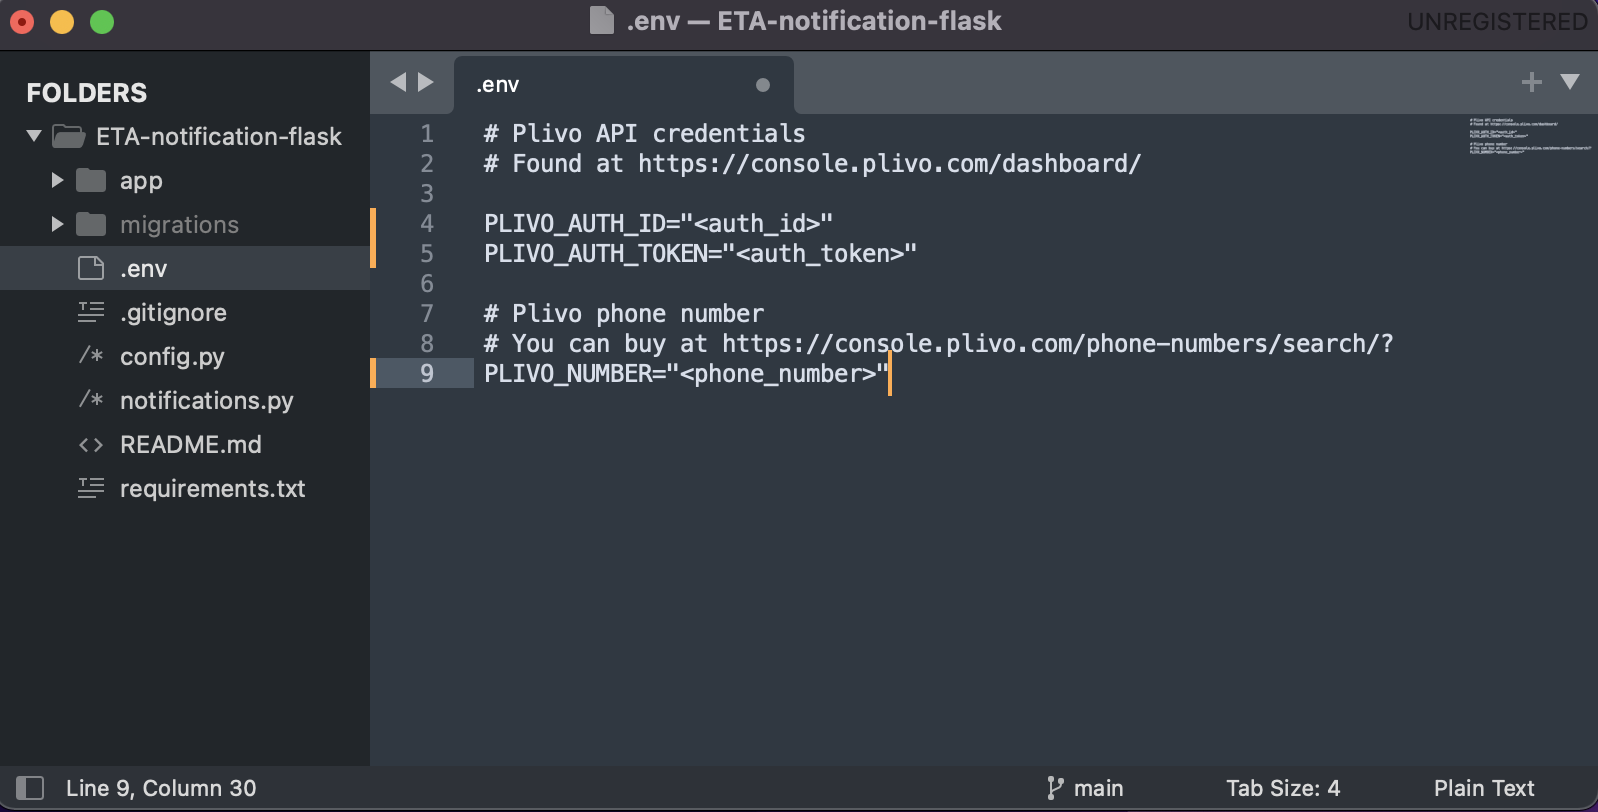Screen dimensions: 1598x812
Task: Expand the app folder
Action: [57, 180]
